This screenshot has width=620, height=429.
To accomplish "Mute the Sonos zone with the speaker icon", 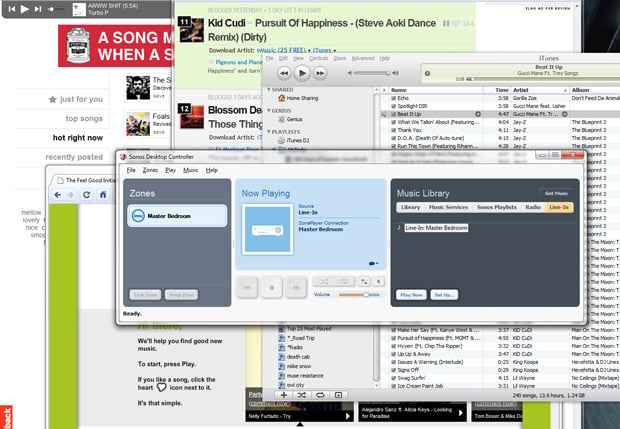I will [378, 282].
